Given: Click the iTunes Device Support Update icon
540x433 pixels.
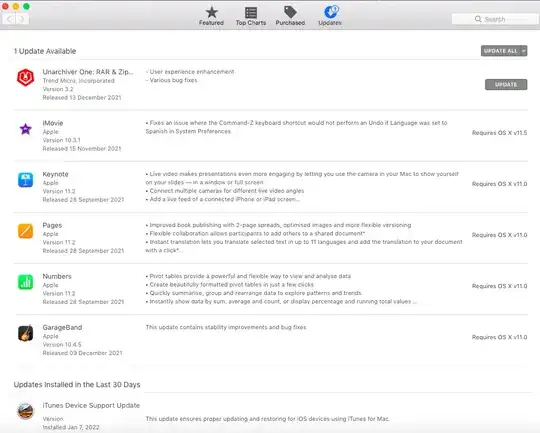Looking at the screenshot, I should pyautogui.click(x=25, y=411).
